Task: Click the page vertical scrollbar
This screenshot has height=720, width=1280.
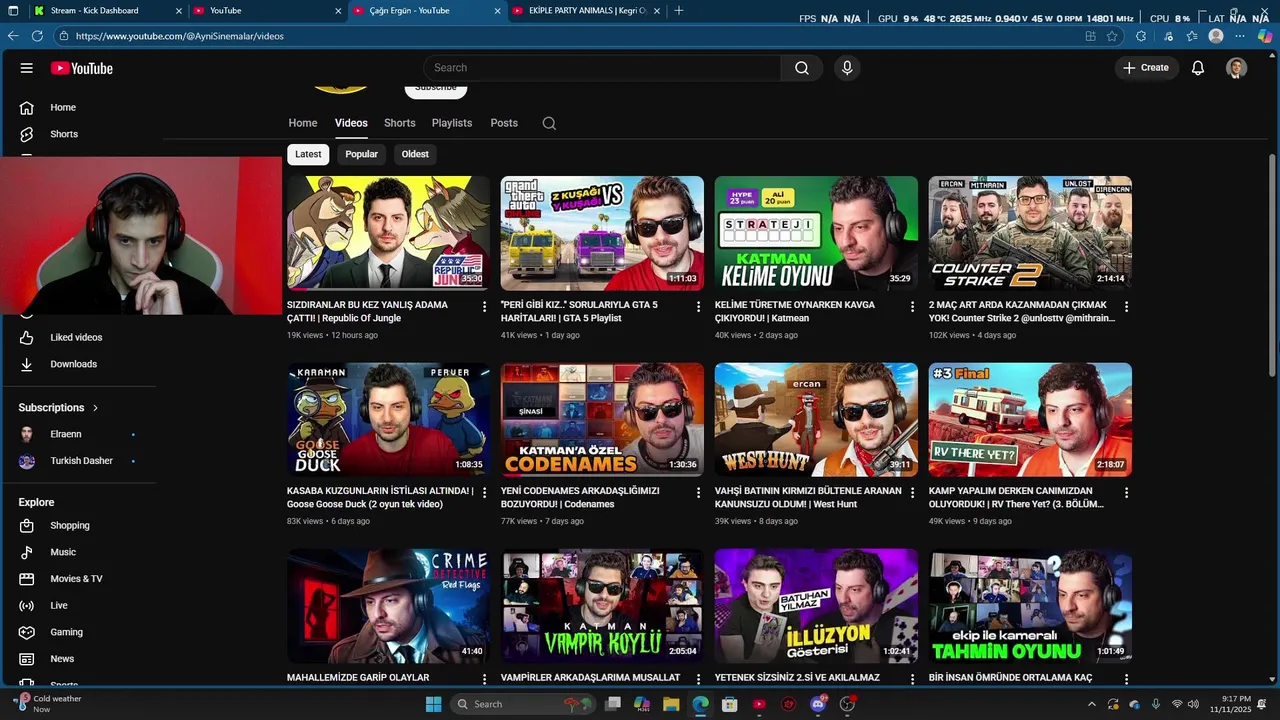Action: coord(1273,265)
